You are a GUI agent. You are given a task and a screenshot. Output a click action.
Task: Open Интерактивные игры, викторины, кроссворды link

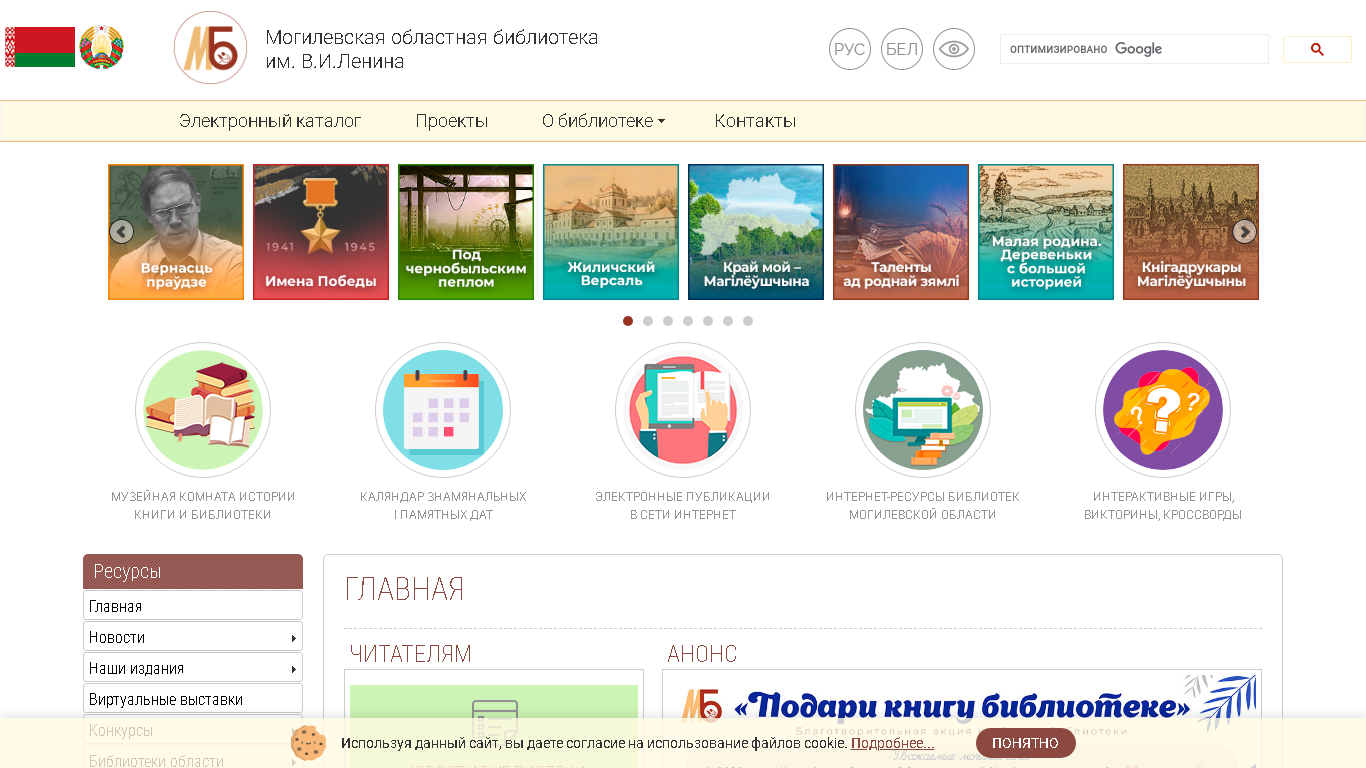point(1163,506)
